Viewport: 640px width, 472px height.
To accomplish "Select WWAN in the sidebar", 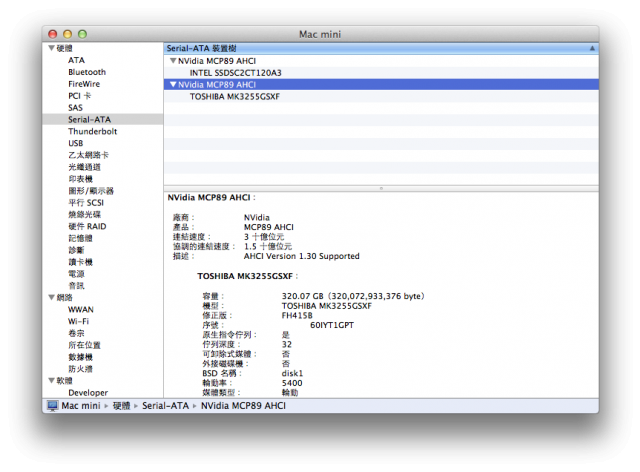I will [81, 309].
